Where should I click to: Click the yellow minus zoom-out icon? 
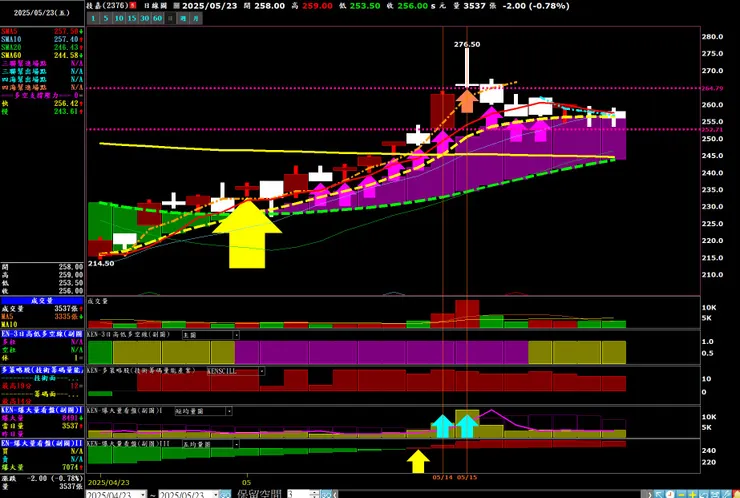tap(681, 494)
